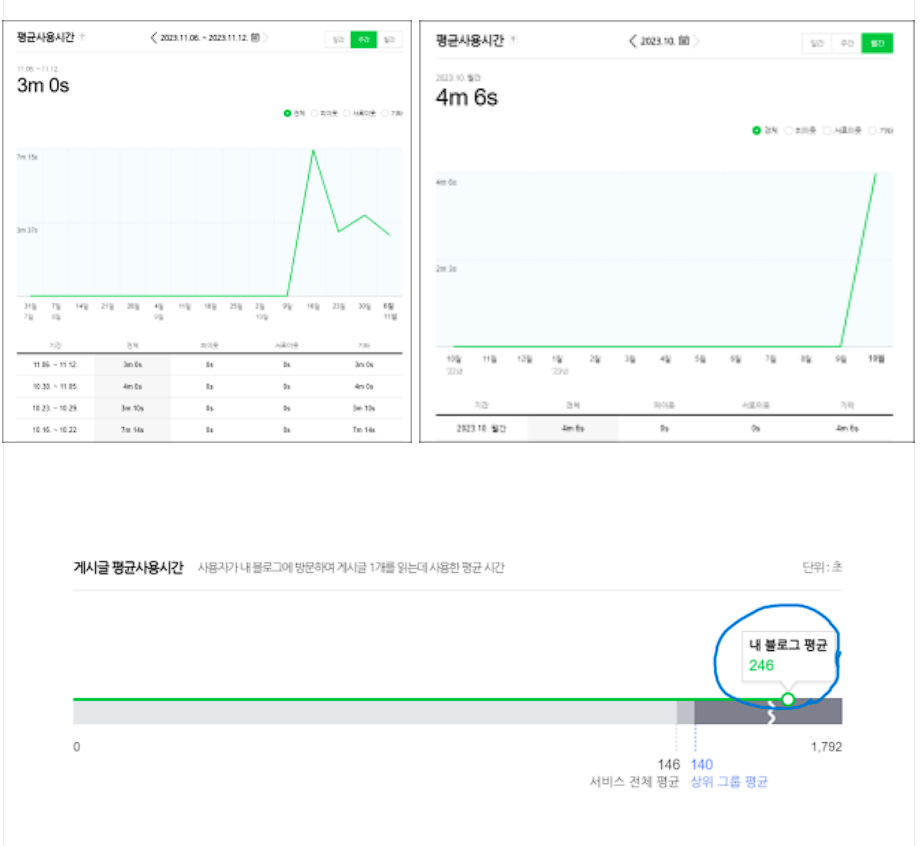Screen dimensions: 922x846
Task: Select active 월간 tab in the 2023.10. panel
Action: click(x=877, y=43)
